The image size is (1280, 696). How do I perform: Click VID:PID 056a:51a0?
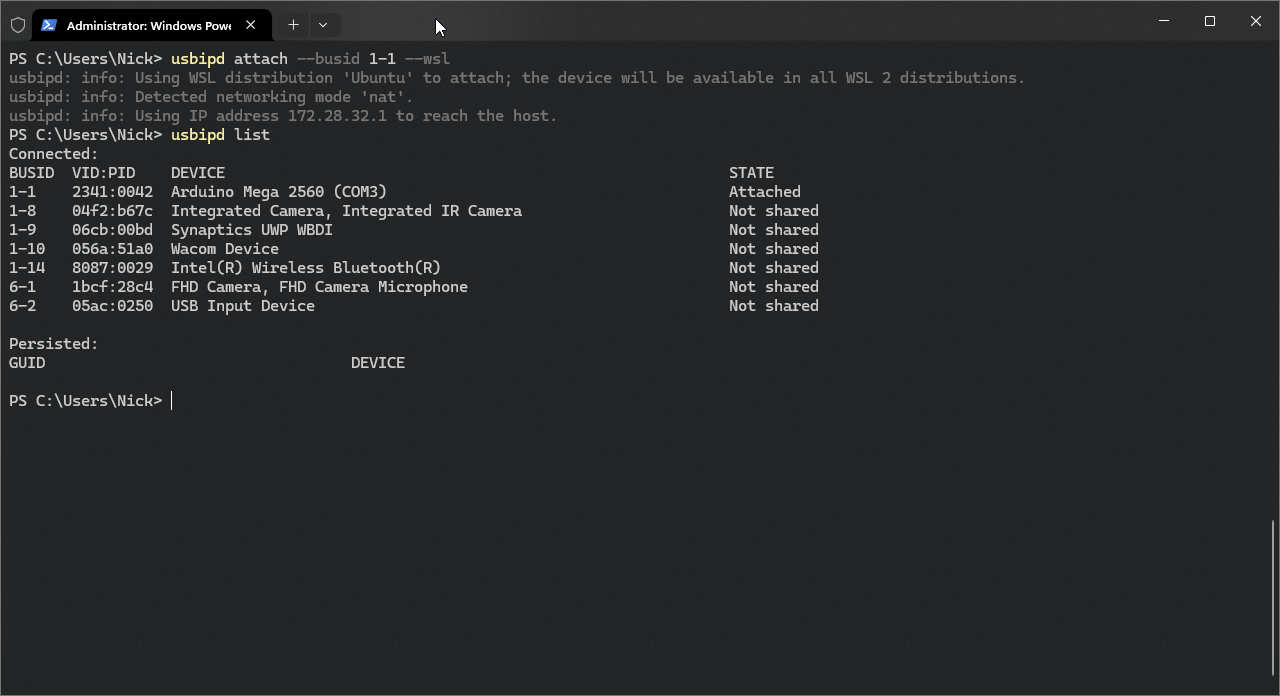[112, 249]
